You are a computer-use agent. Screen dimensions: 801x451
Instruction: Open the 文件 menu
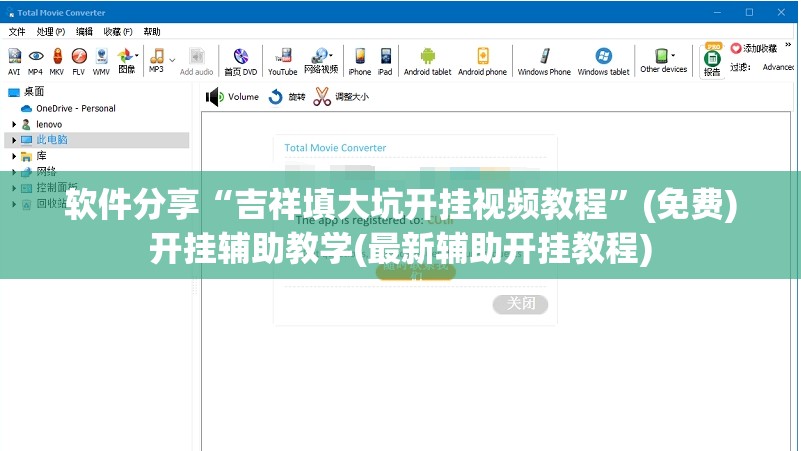pyautogui.click(x=17, y=32)
